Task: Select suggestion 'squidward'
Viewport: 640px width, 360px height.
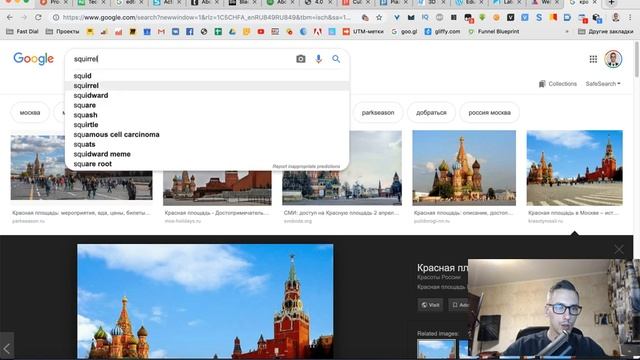Action: tap(207, 96)
